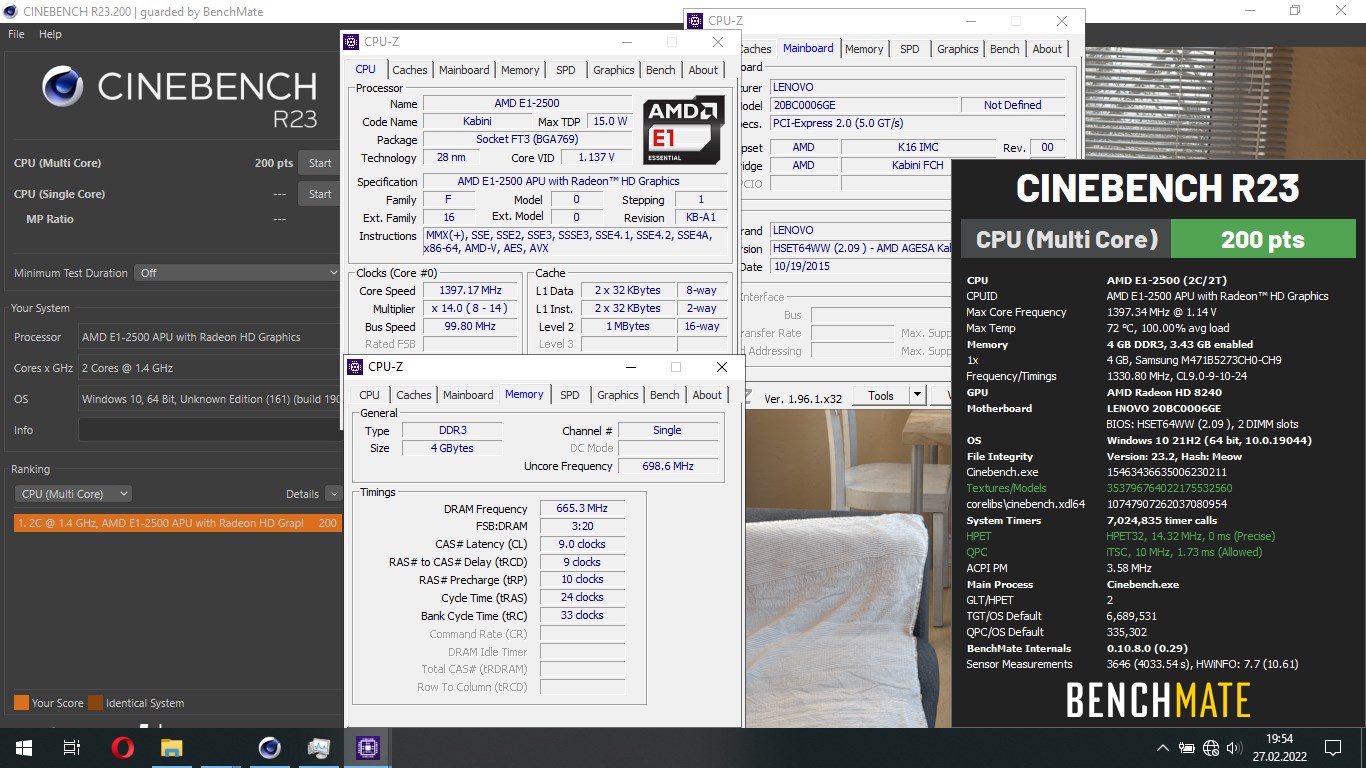Viewport: 1366px width, 768px height.
Task: Select Mainboard tab in CPU-Z Processor window
Action: (x=464, y=70)
